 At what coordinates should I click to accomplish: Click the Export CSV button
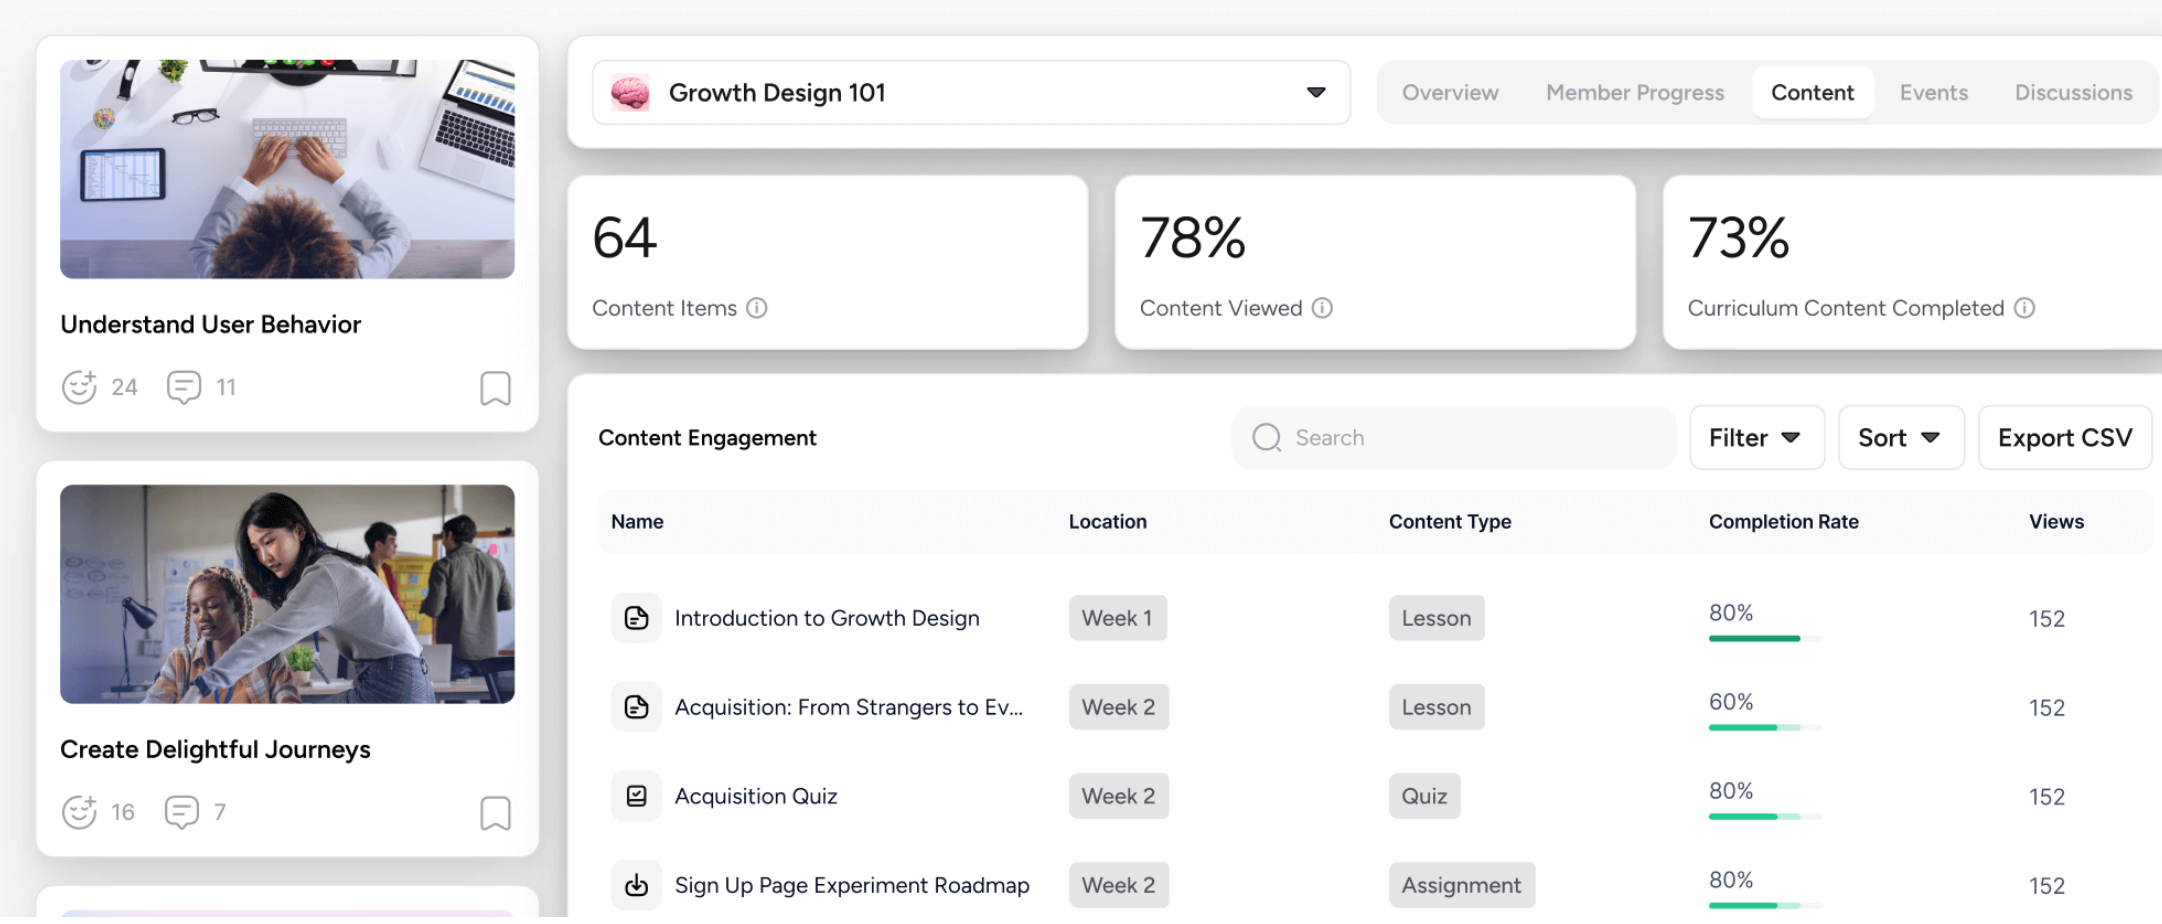click(x=2064, y=437)
